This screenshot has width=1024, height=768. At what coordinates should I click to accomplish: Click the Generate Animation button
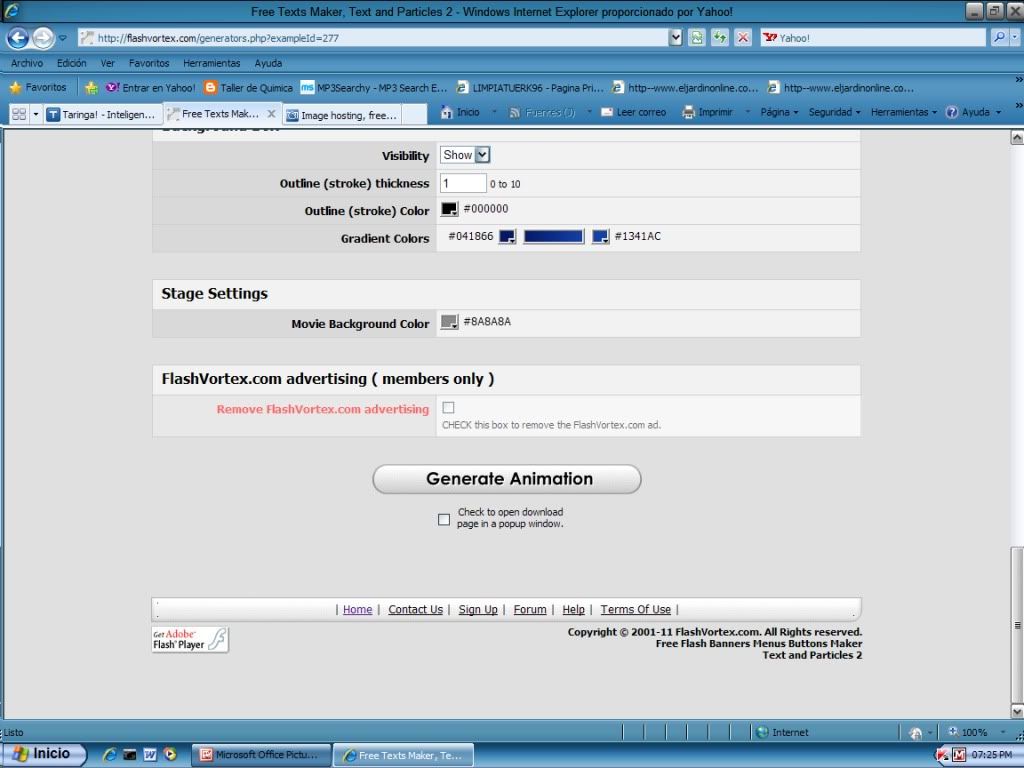(507, 479)
